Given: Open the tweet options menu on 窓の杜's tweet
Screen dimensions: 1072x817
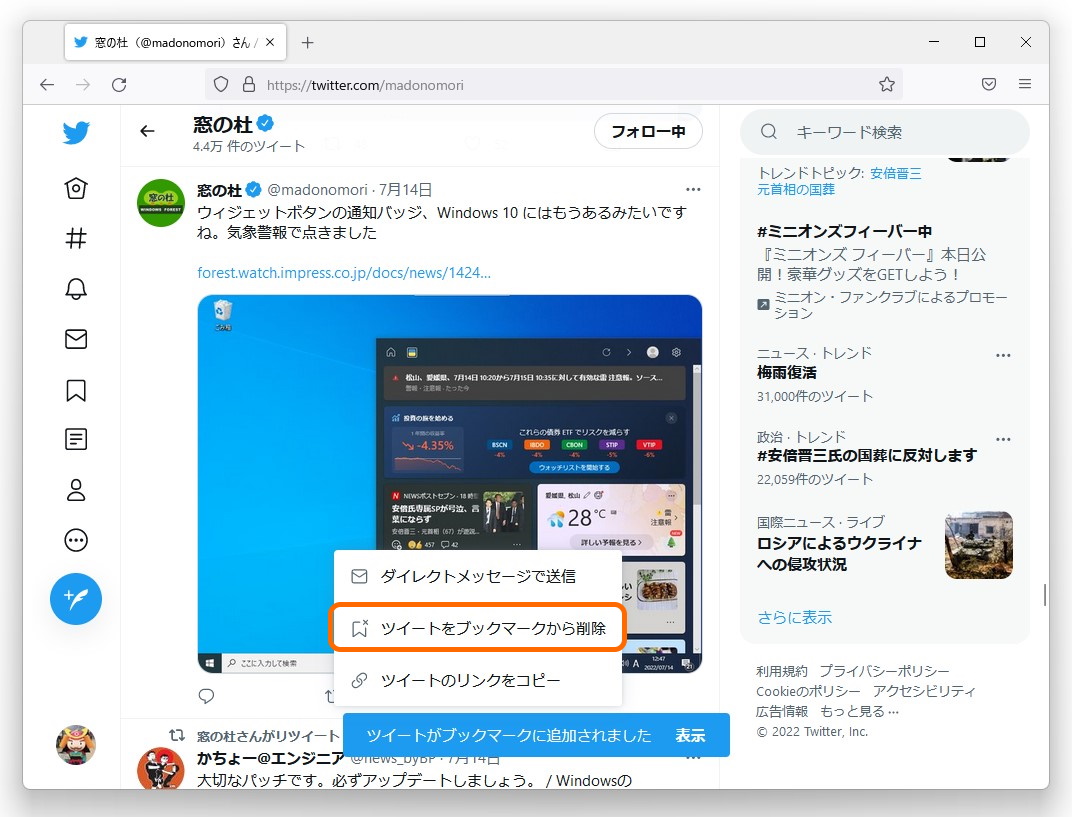Looking at the screenshot, I should point(693,189).
